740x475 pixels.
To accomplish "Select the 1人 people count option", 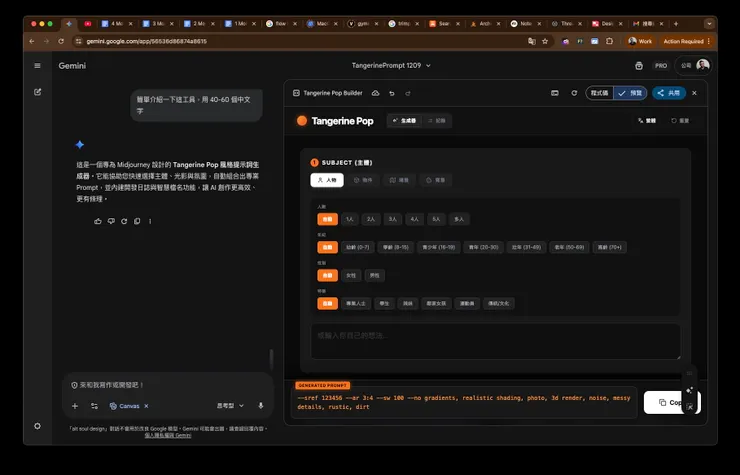I will pyautogui.click(x=349, y=219).
